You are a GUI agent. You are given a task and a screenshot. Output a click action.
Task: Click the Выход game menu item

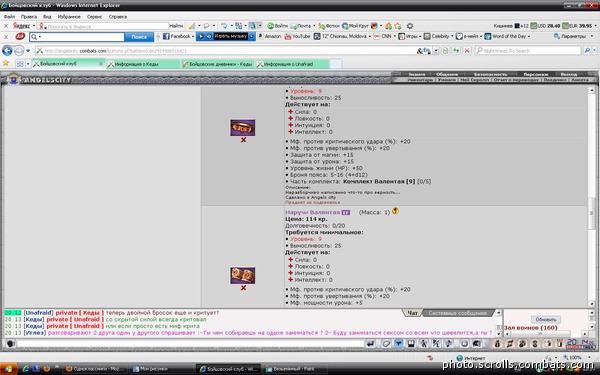coord(569,74)
